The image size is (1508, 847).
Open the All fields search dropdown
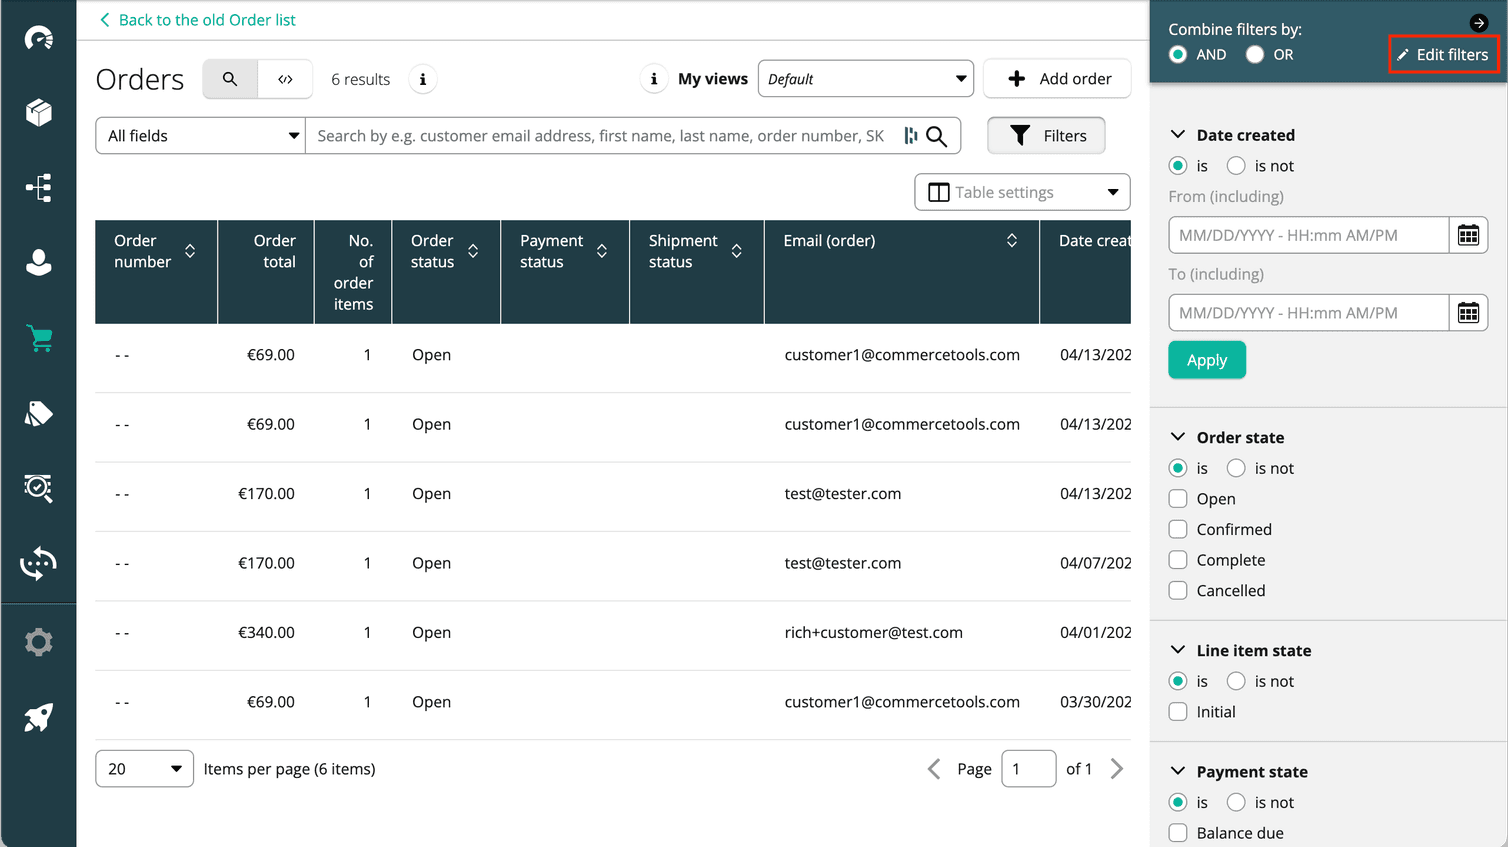(x=199, y=135)
